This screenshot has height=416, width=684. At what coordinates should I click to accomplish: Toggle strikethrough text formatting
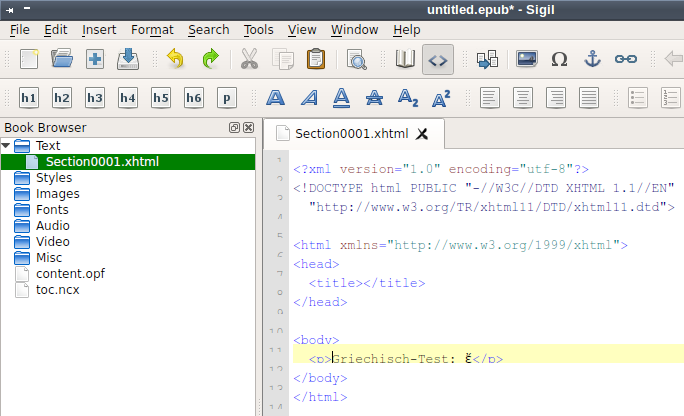click(x=374, y=98)
